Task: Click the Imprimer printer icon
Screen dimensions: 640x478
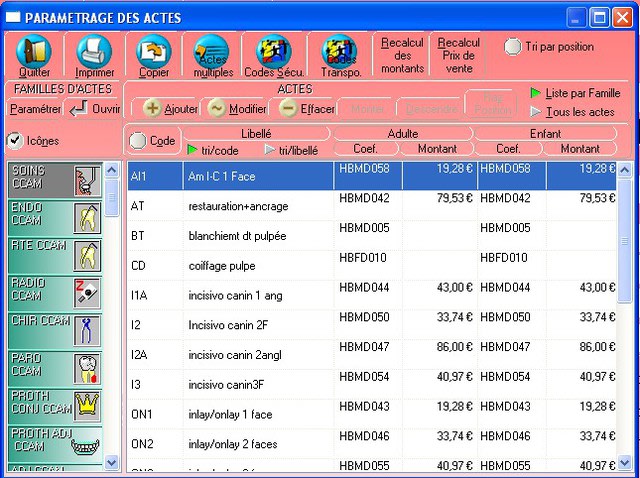Action: pyautogui.click(x=94, y=54)
